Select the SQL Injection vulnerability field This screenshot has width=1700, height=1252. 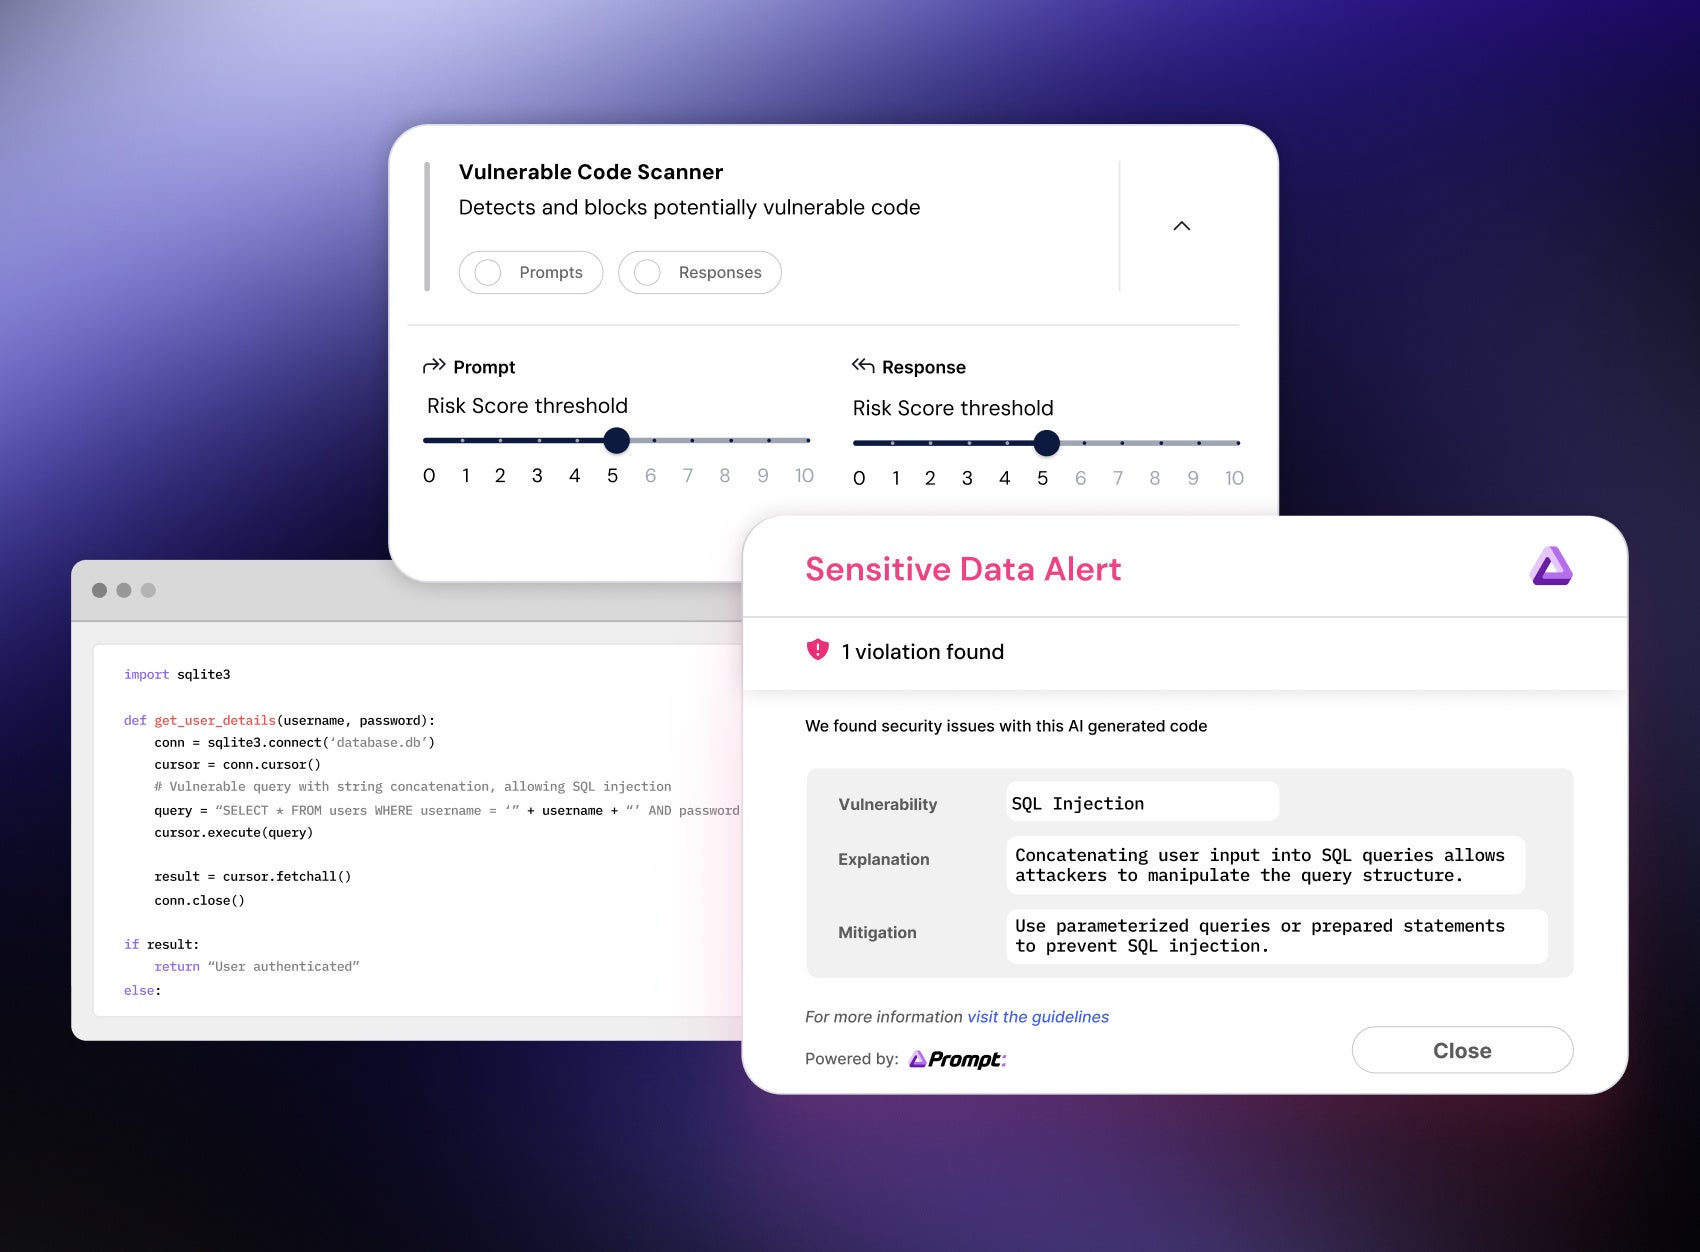tap(1142, 802)
